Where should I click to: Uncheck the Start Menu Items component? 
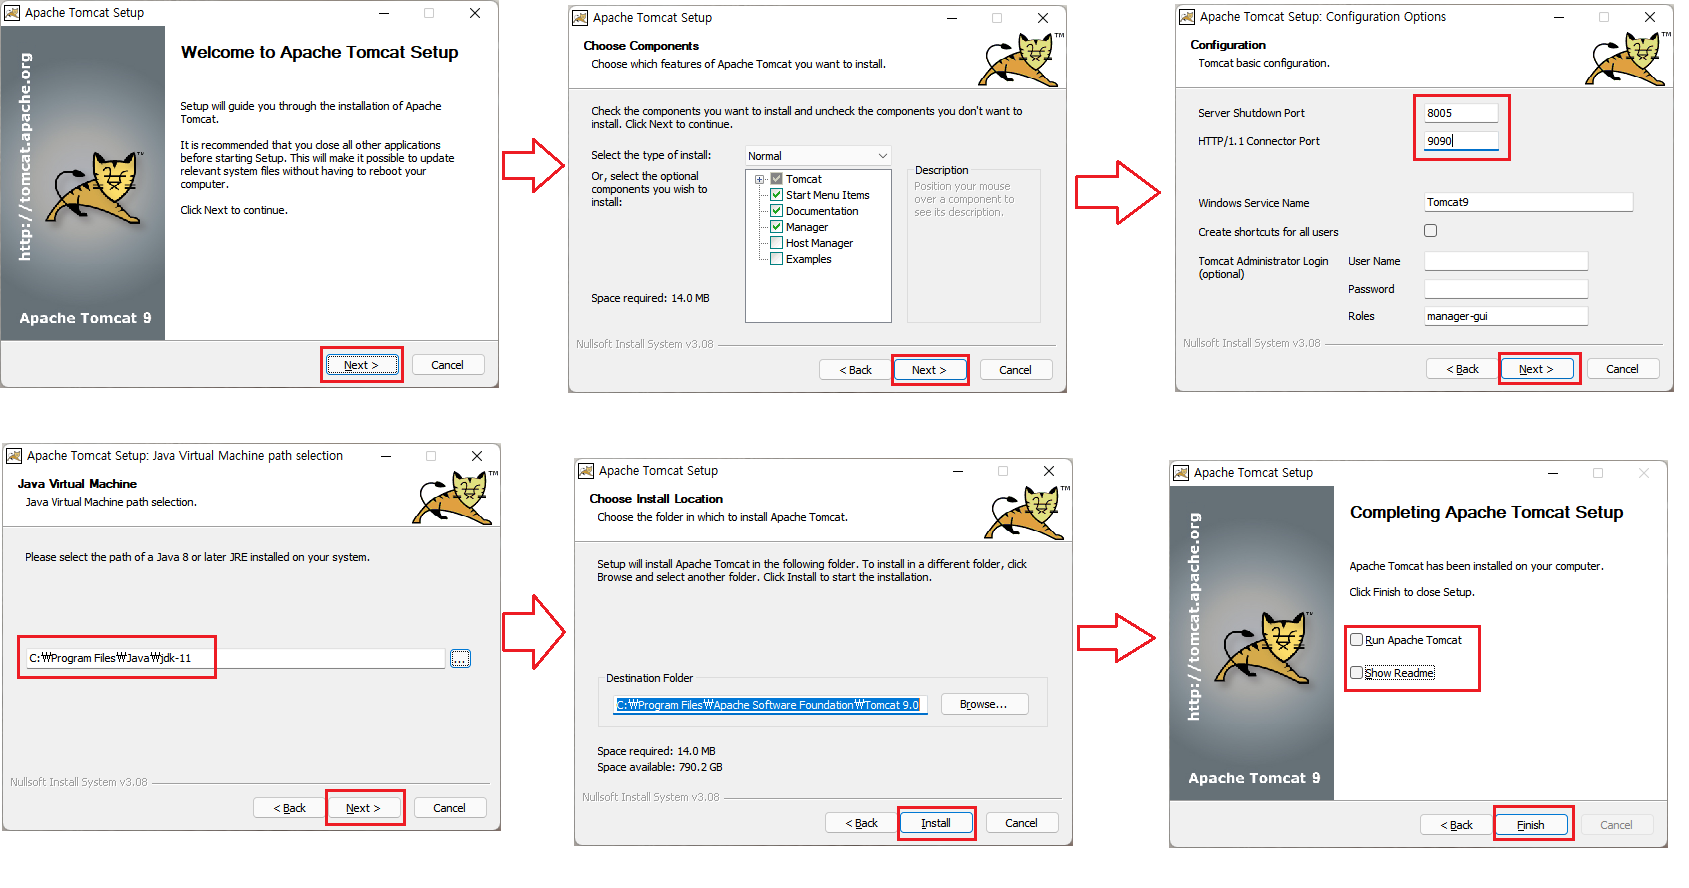pos(776,195)
